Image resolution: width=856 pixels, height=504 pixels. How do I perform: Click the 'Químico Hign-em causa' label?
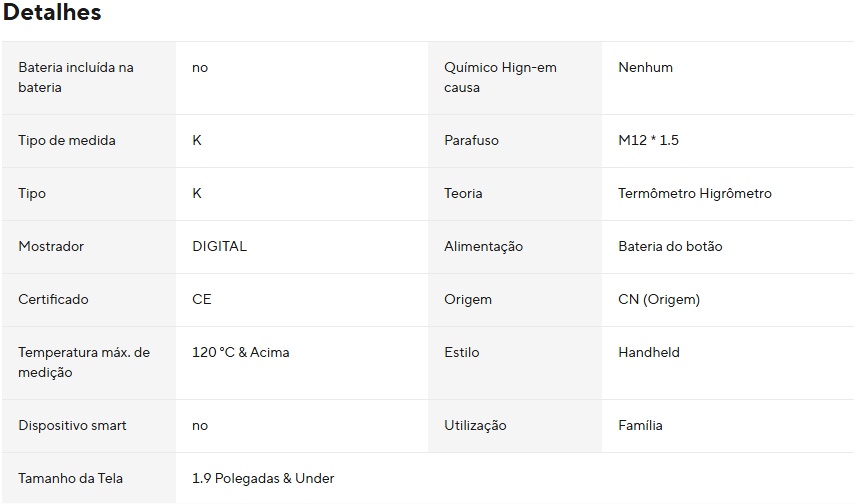pyautogui.click(x=500, y=77)
